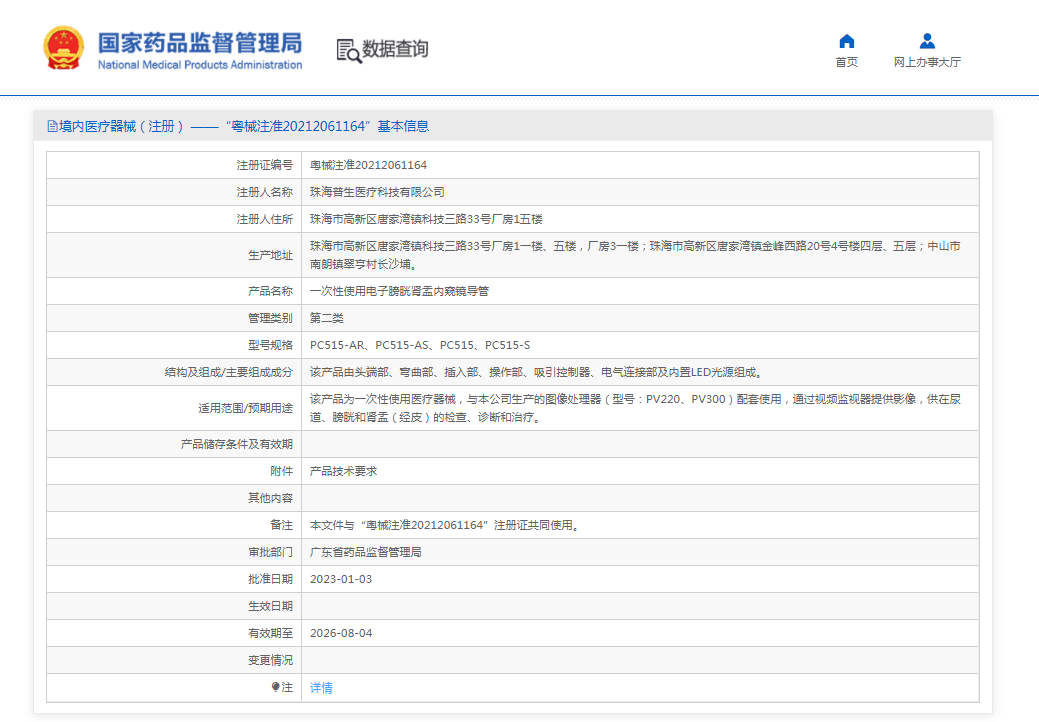Click the 产品名称 row label

270,291
